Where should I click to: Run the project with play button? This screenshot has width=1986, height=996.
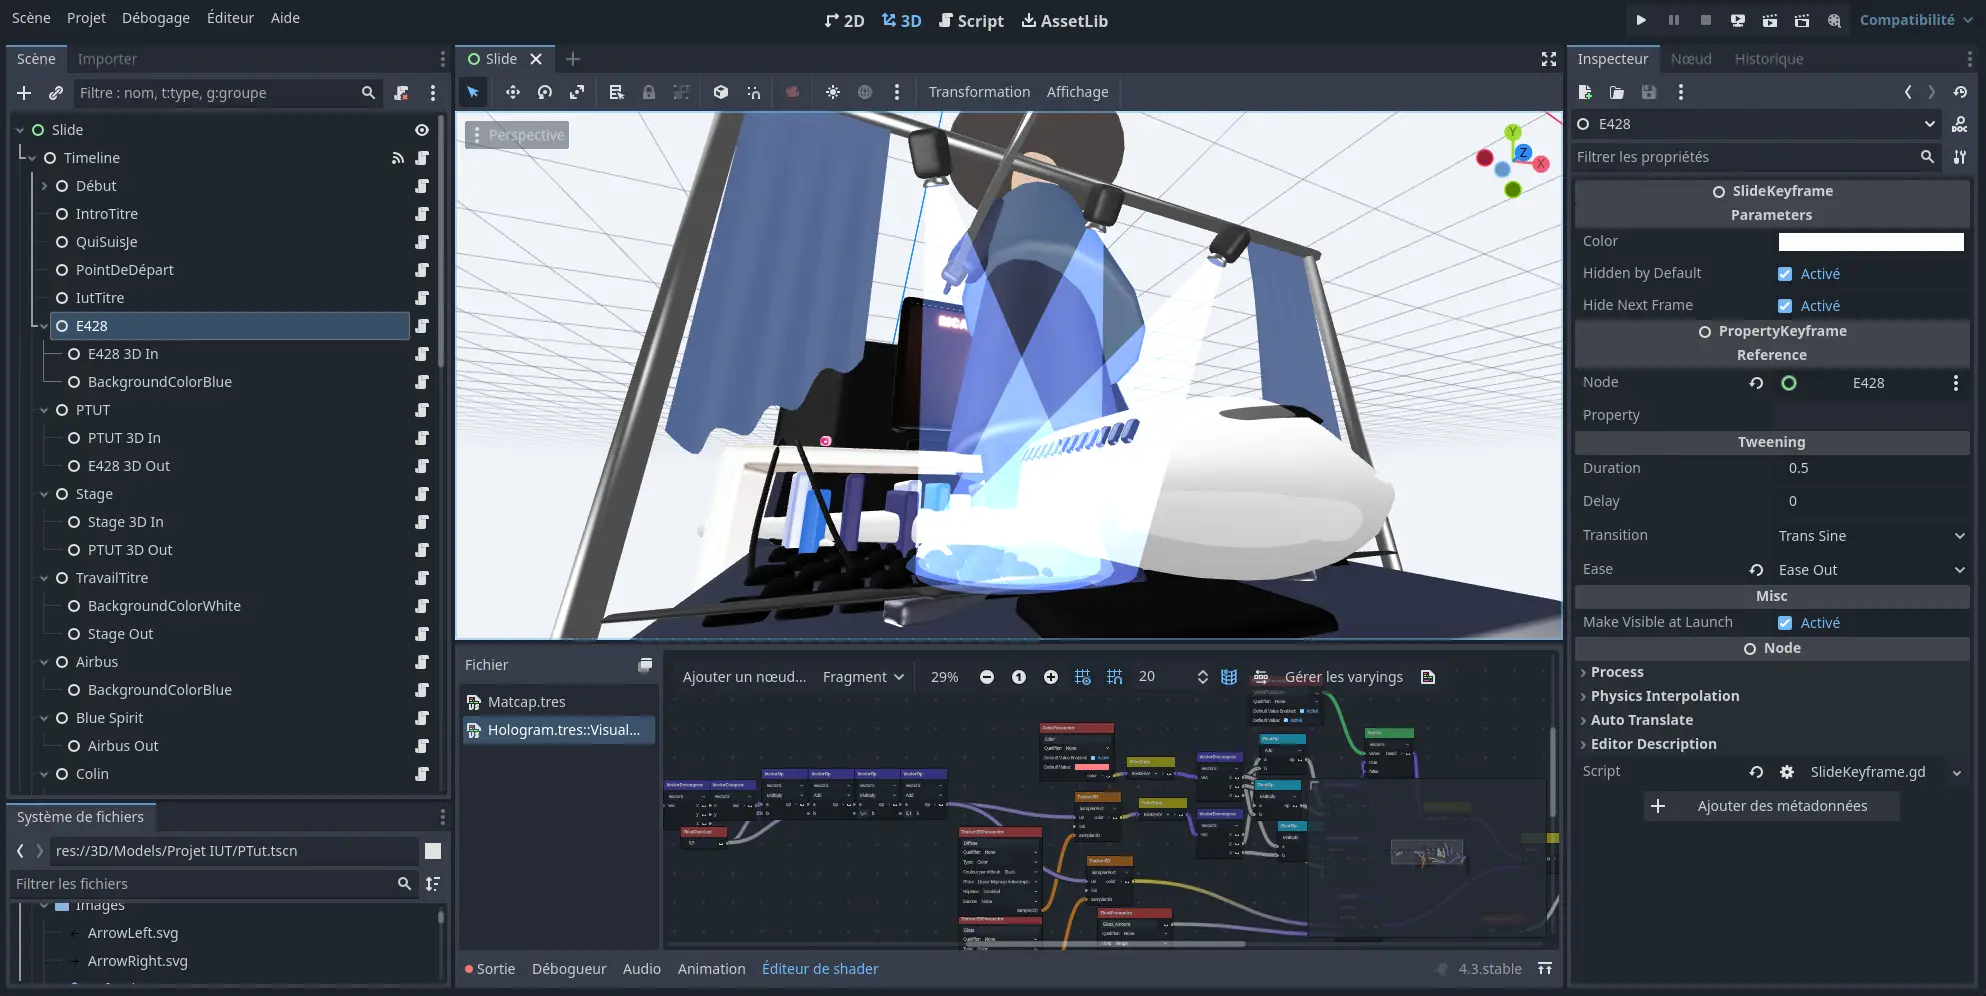(x=1641, y=20)
